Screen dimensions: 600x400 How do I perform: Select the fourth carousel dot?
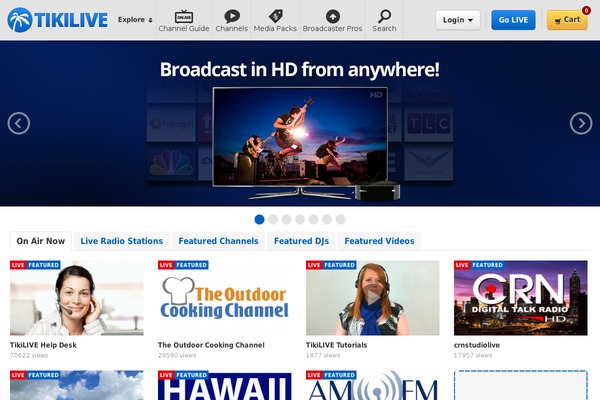(x=300, y=219)
